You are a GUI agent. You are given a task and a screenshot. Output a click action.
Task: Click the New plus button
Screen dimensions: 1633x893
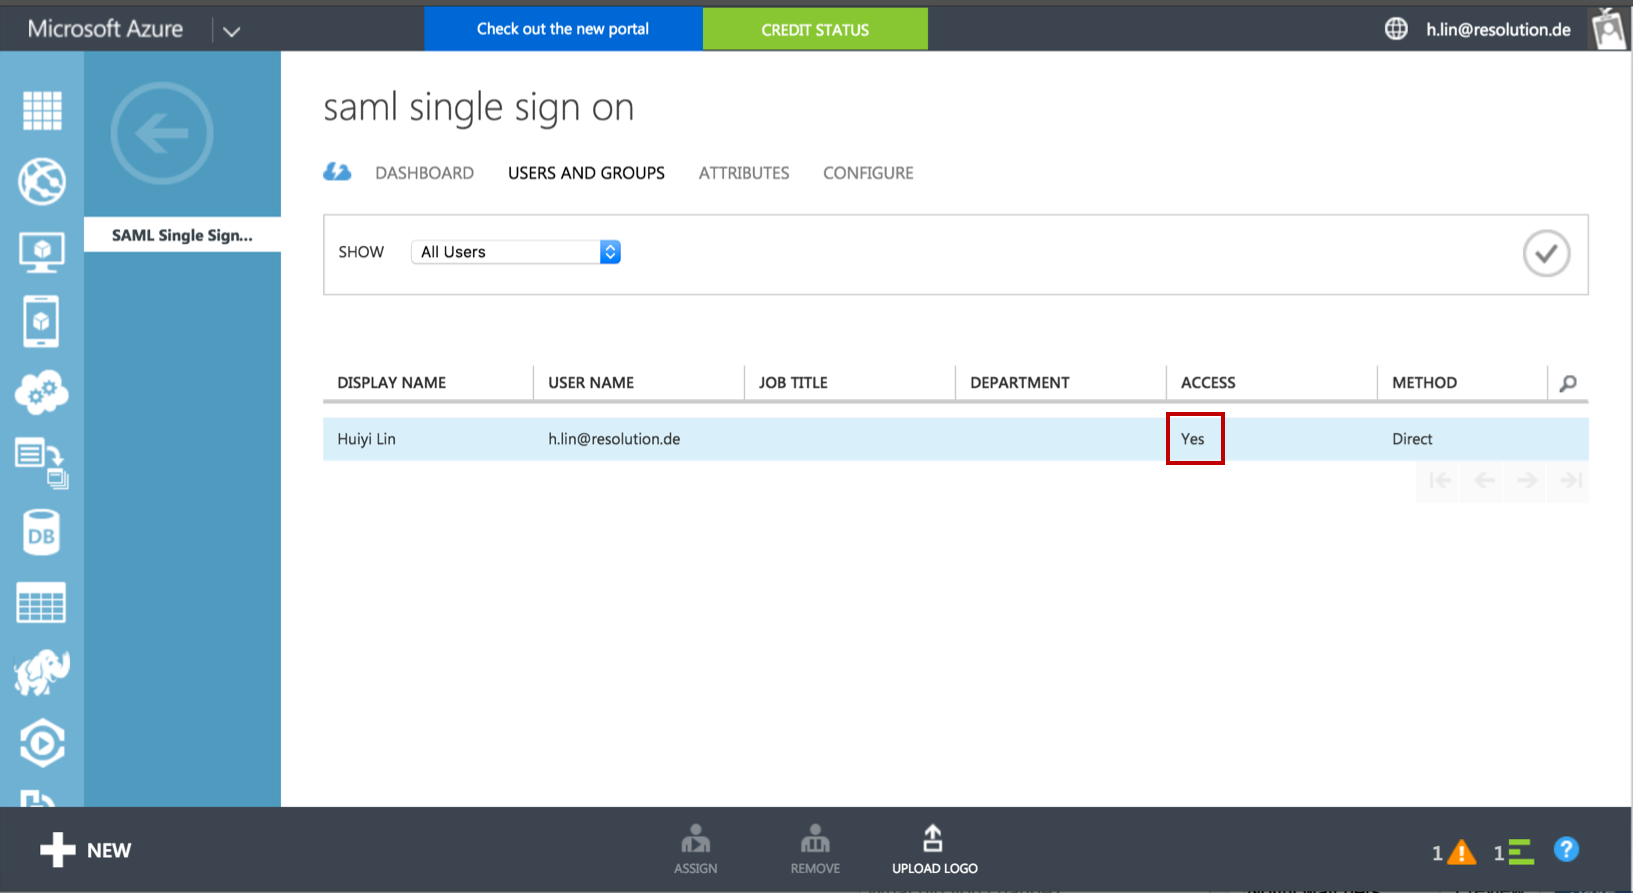86,850
